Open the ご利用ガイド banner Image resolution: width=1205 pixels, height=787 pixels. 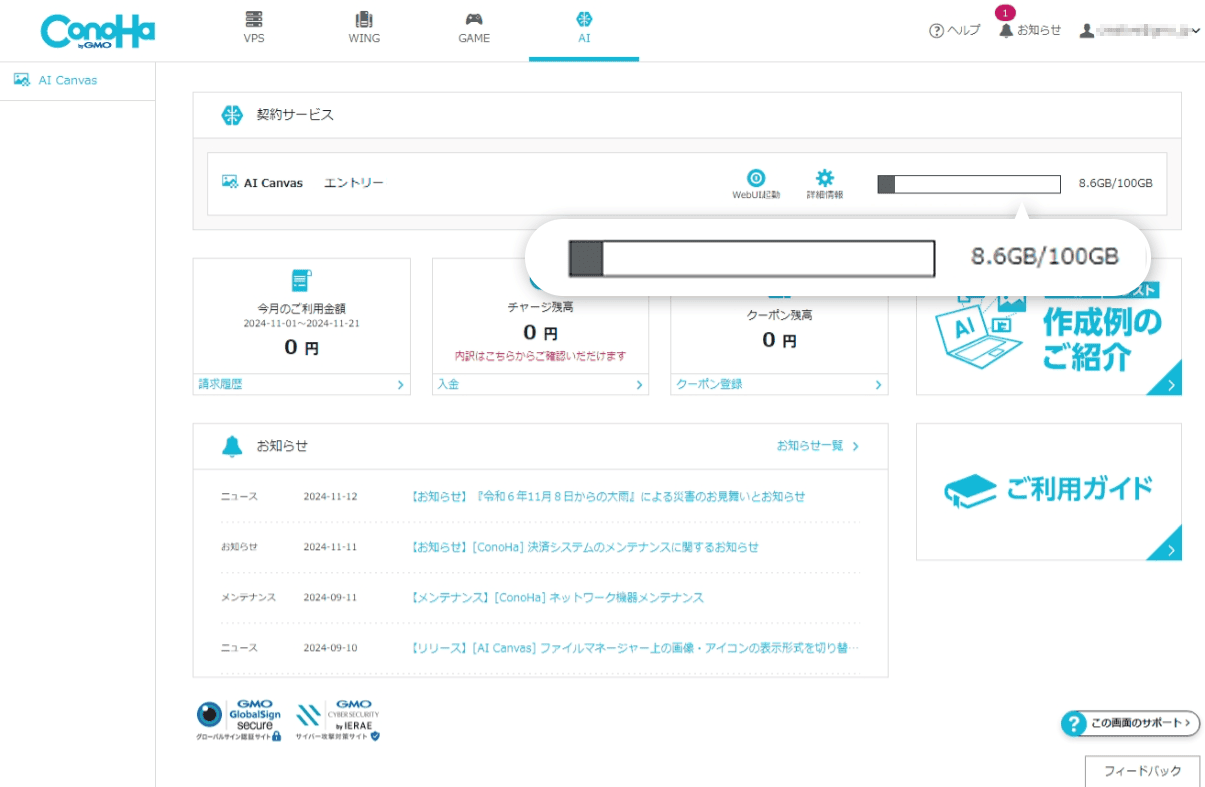tap(1049, 491)
